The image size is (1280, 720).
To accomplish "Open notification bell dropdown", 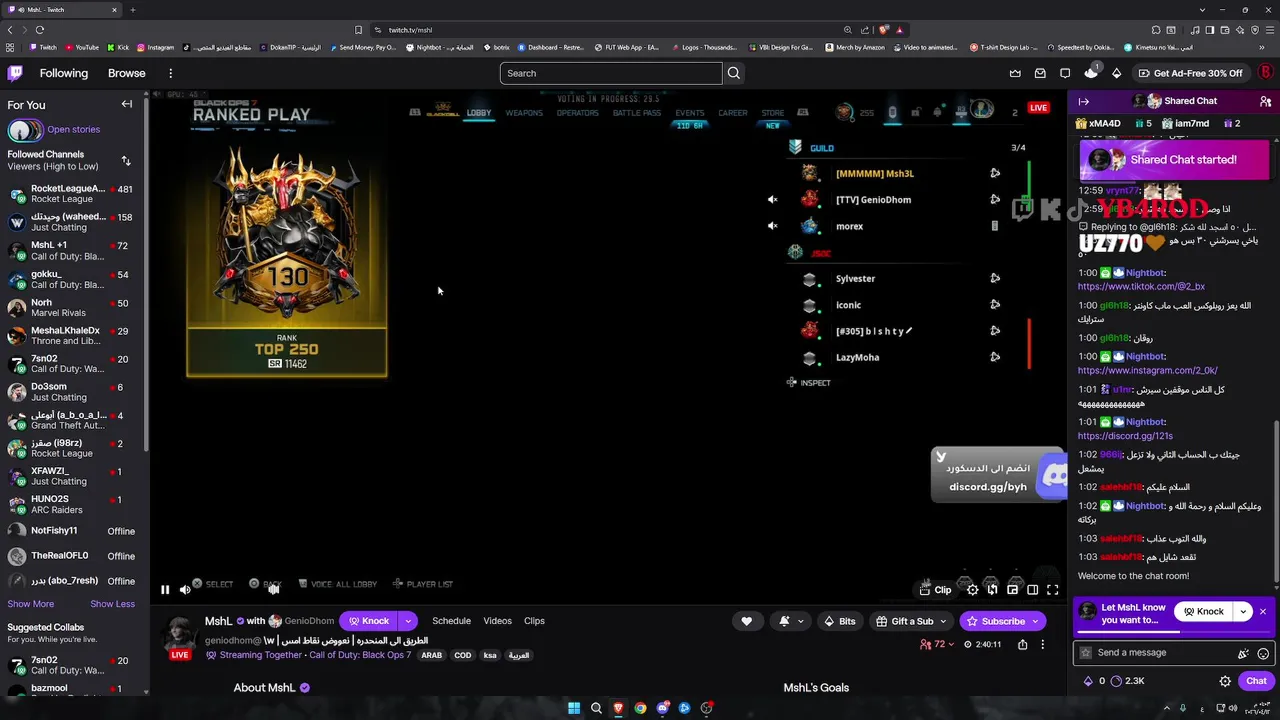I will 790,621.
